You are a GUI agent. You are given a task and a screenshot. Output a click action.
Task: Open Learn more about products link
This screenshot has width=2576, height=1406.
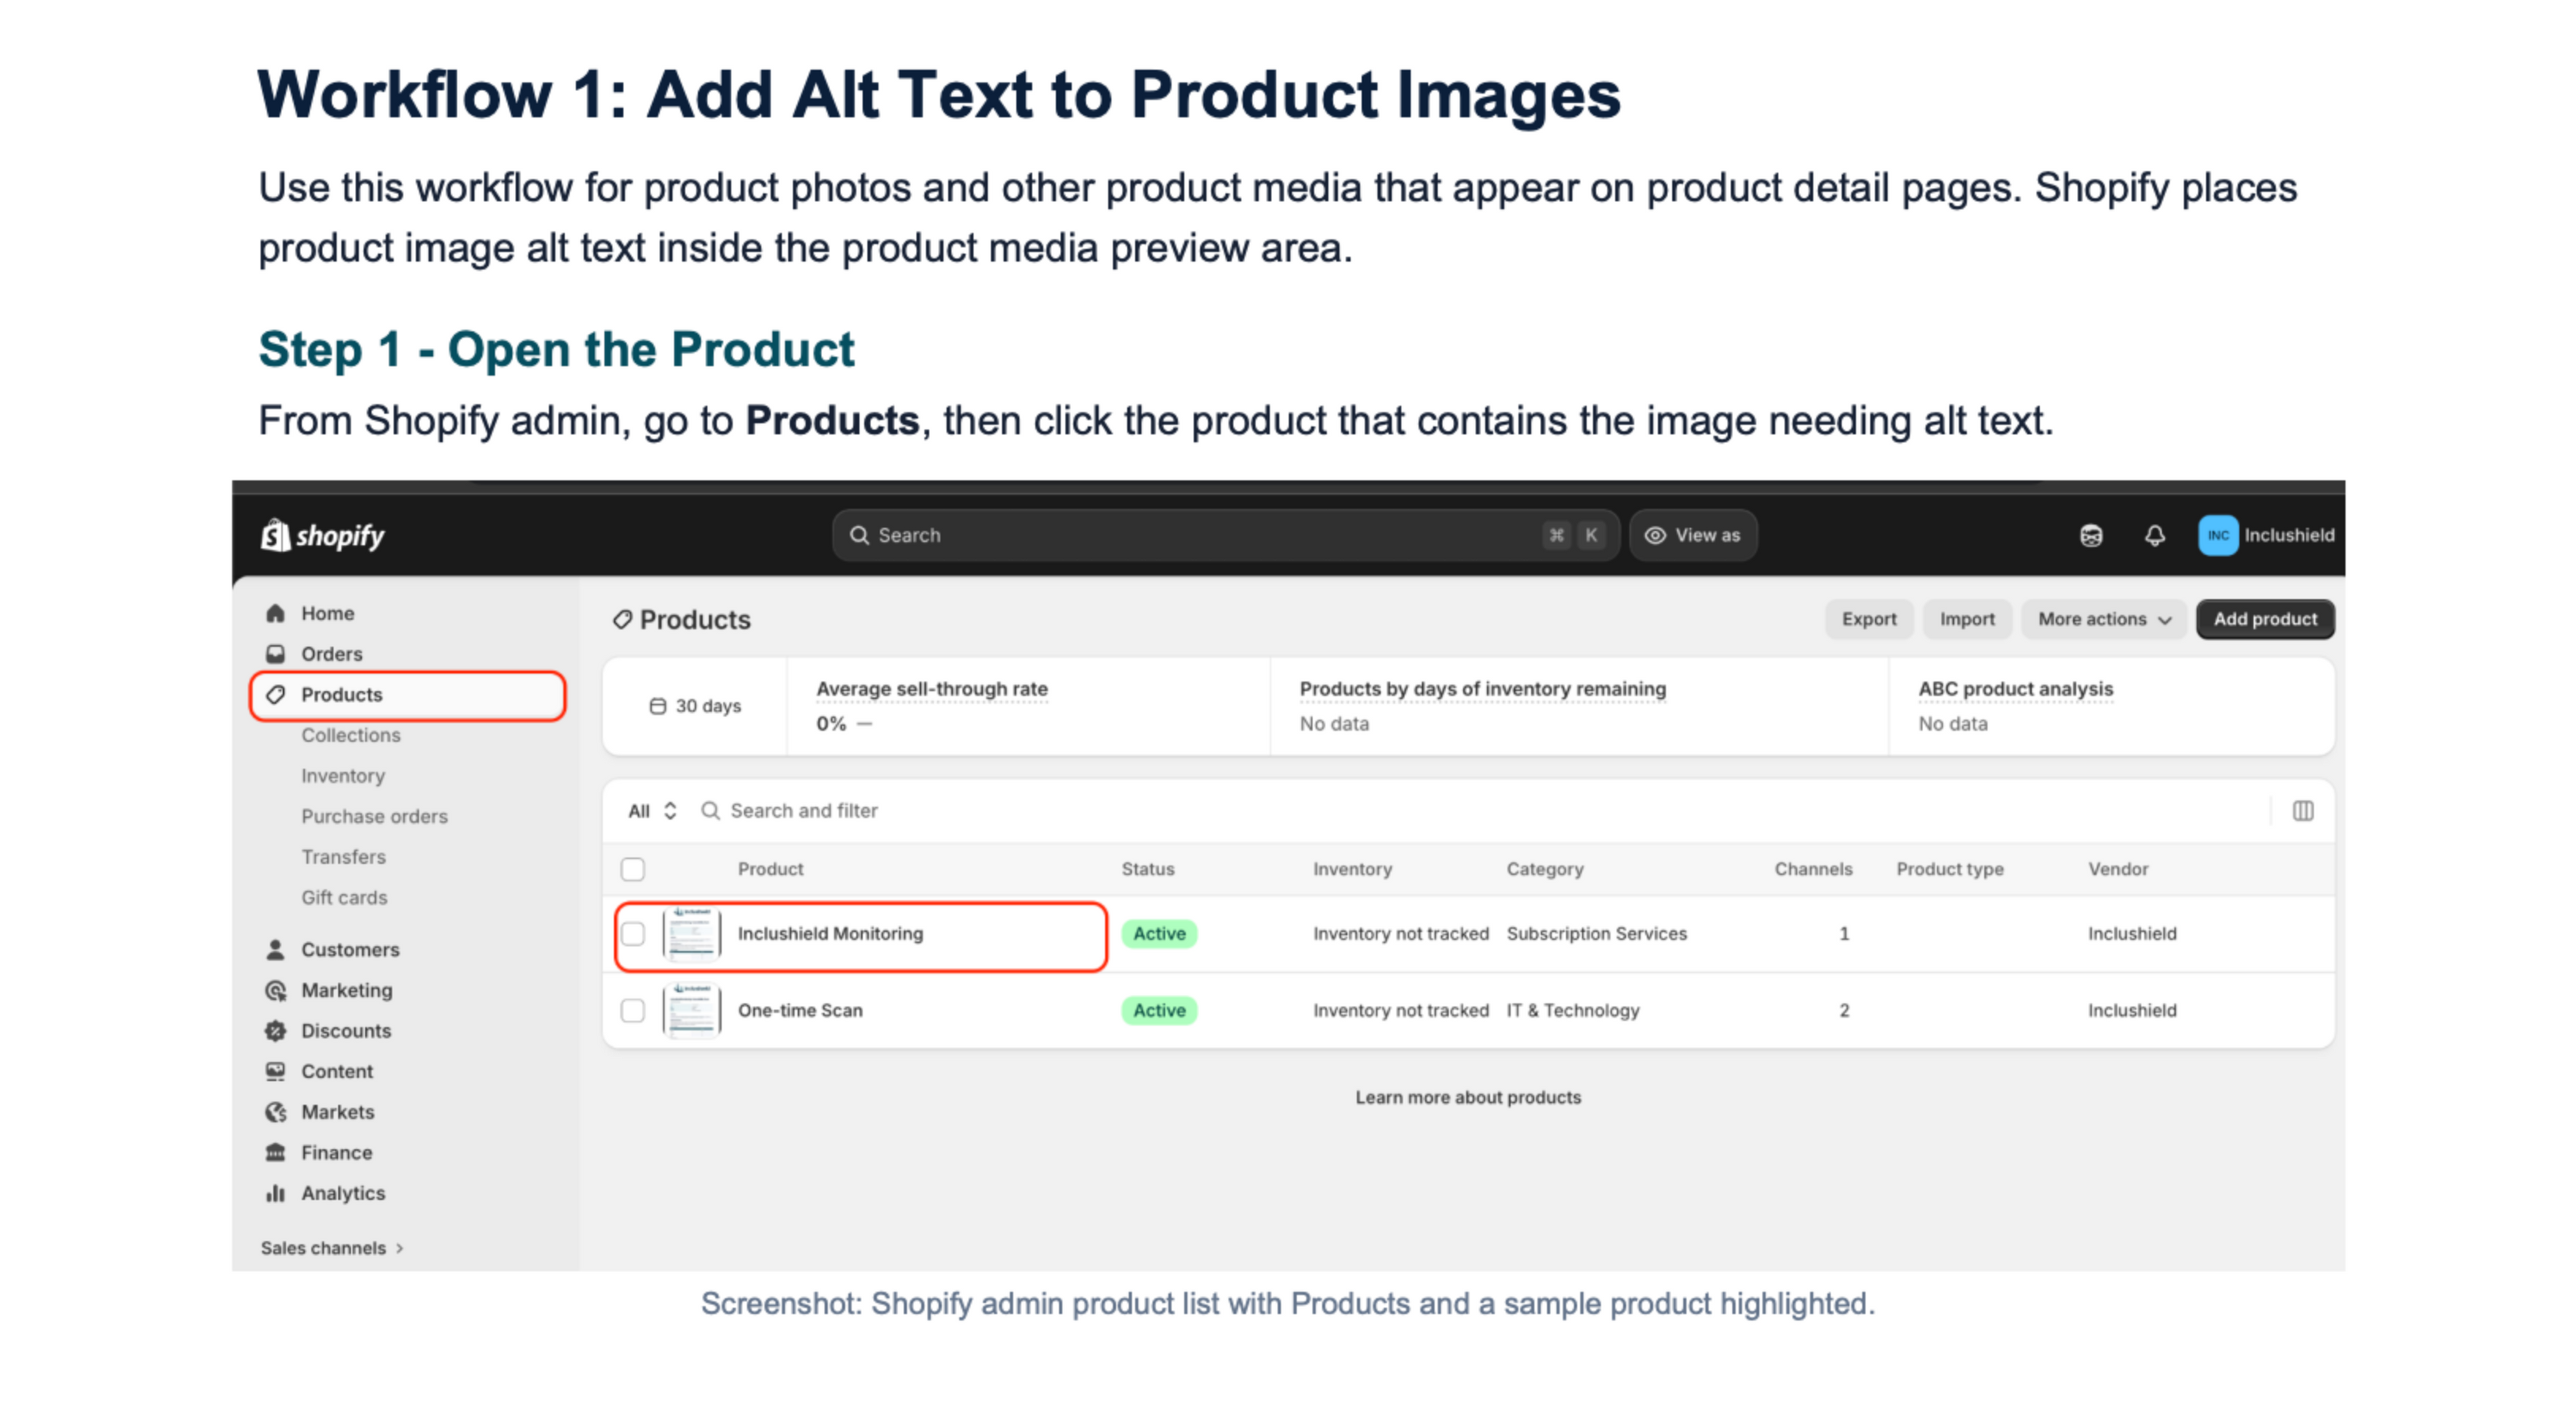coord(1468,1098)
